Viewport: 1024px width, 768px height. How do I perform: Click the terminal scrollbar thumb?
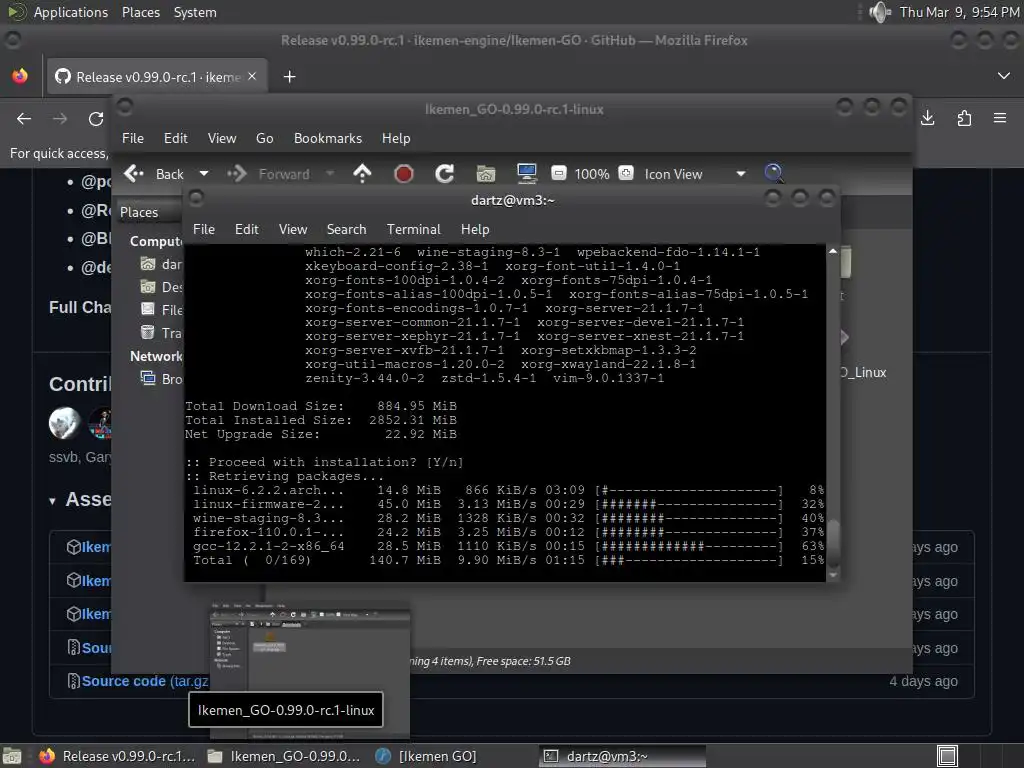pos(833,544)
